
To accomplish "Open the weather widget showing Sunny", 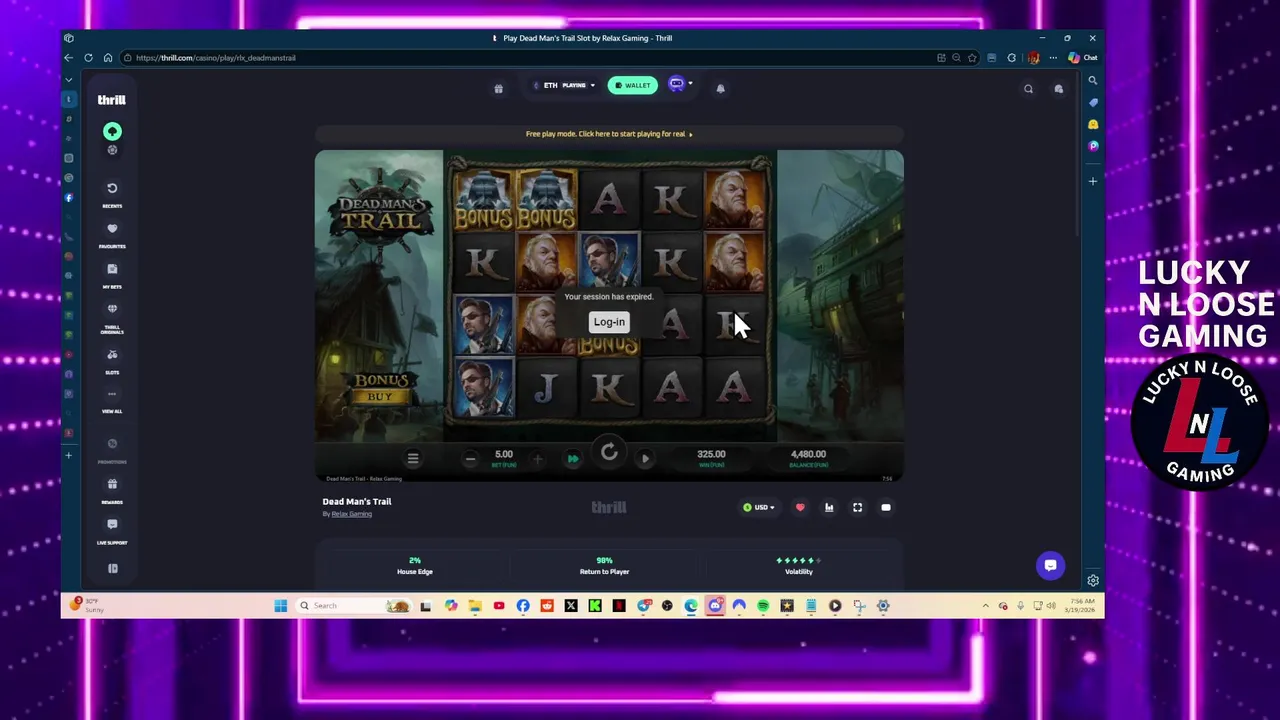I will [88, 605].
